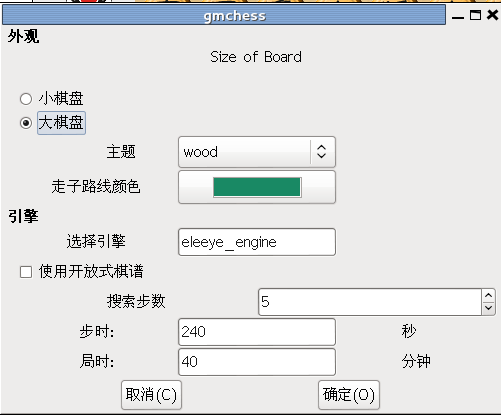Select the 小棋盘 small board radio button
Image resolution: width=501 pixels, height=415 pixels.
(26, 99)
